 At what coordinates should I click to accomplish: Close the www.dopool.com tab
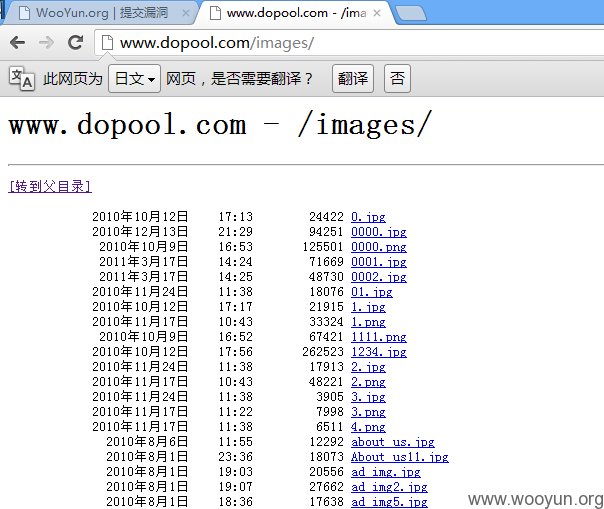click(377, 13)
